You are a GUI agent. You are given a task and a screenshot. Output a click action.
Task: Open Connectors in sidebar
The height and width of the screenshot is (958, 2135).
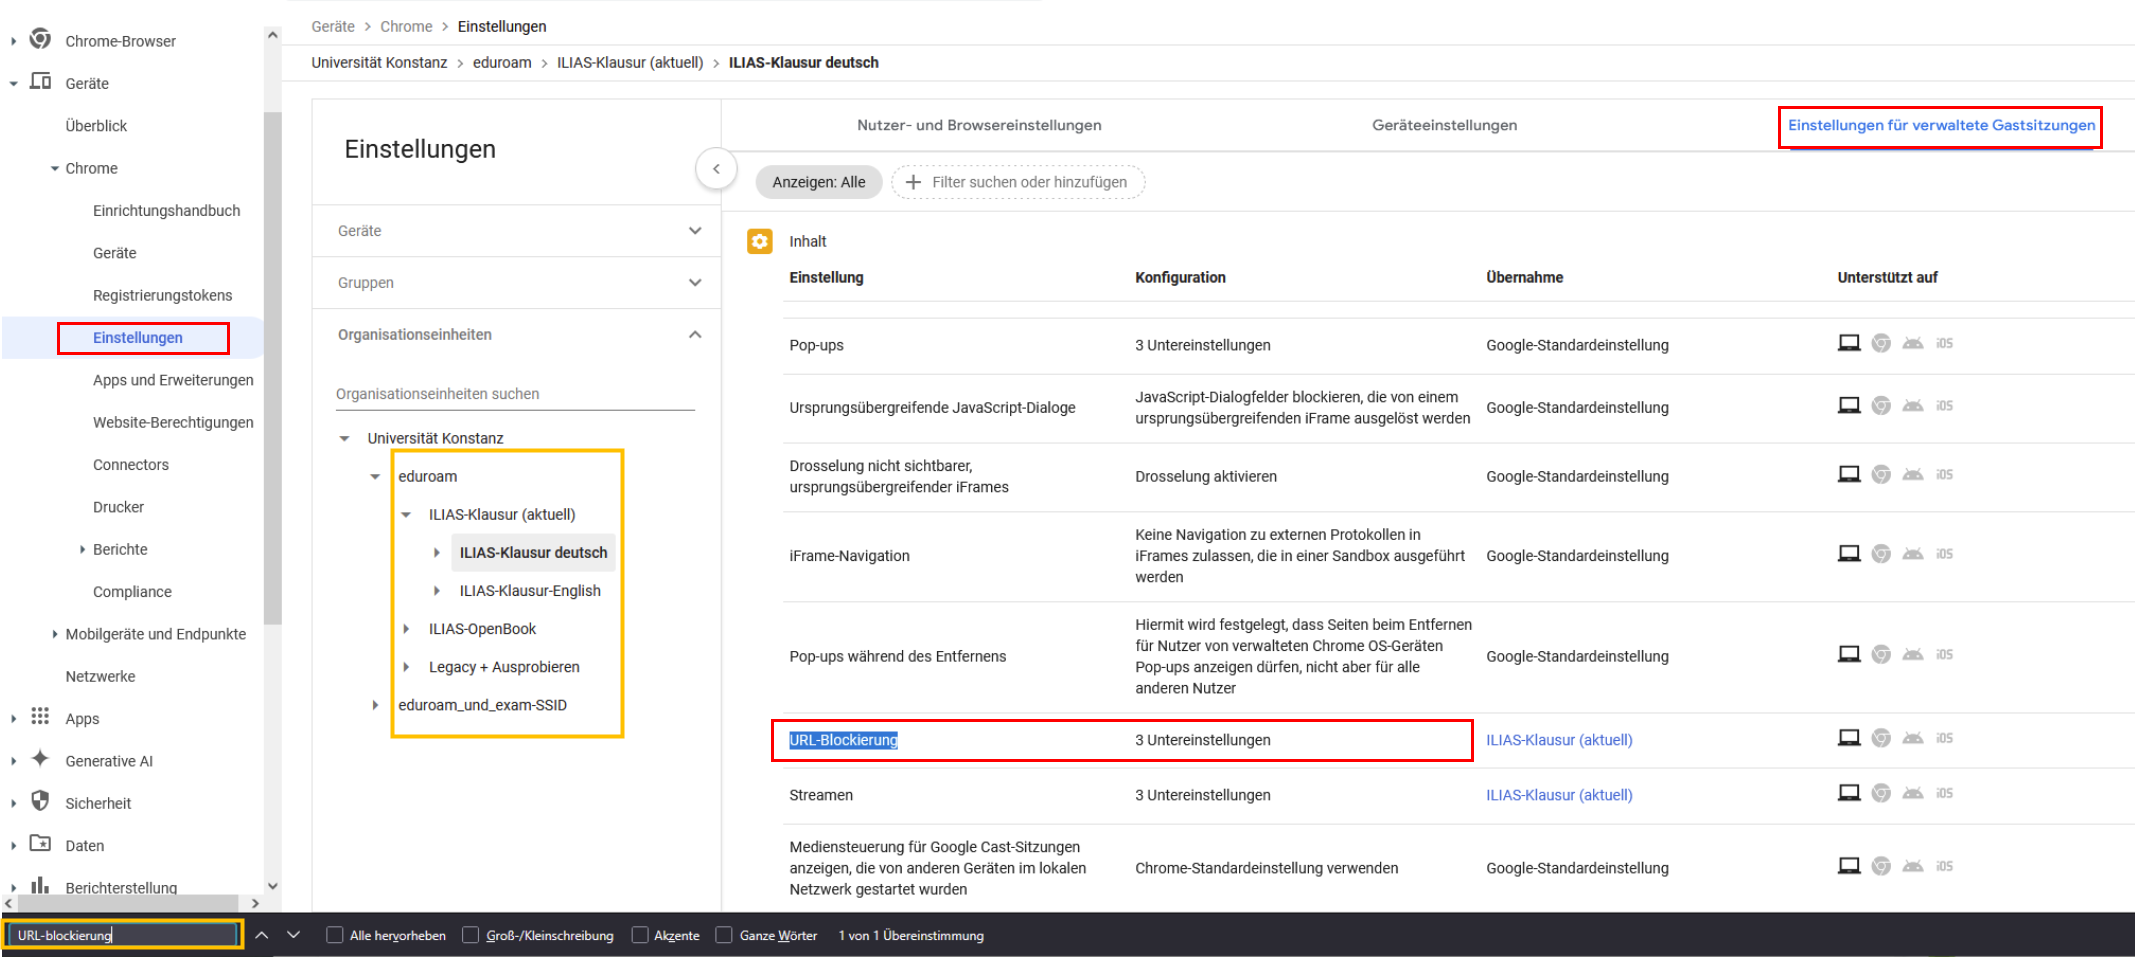coord(131,465)
